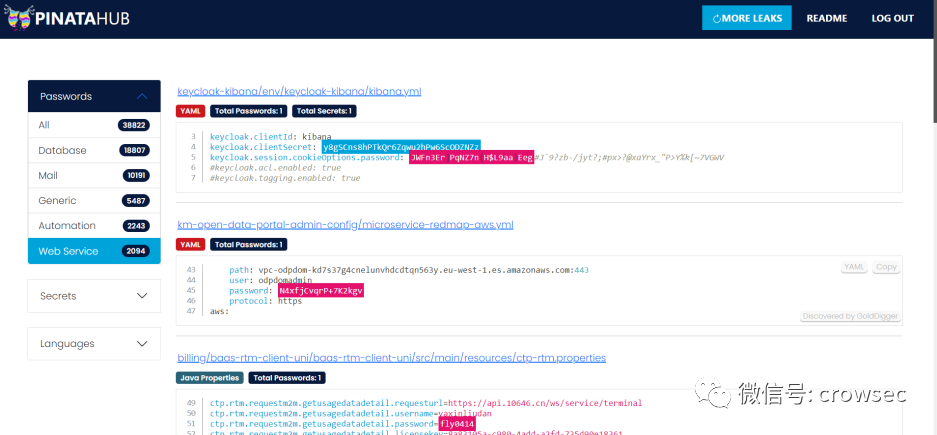Collapse the Passwords section chevron
Screen dimensions: 937x435
point(142,96)
